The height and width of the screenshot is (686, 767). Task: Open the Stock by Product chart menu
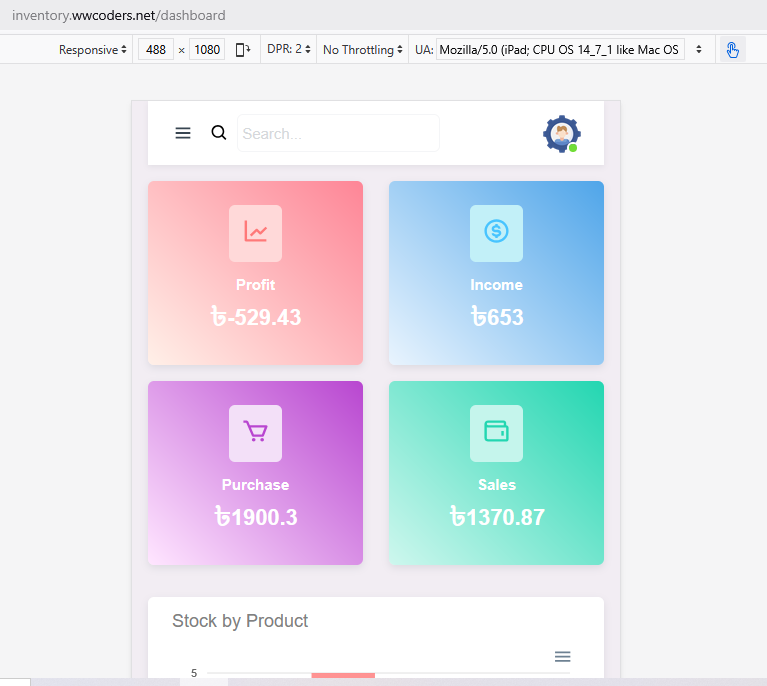click(563, 657)
